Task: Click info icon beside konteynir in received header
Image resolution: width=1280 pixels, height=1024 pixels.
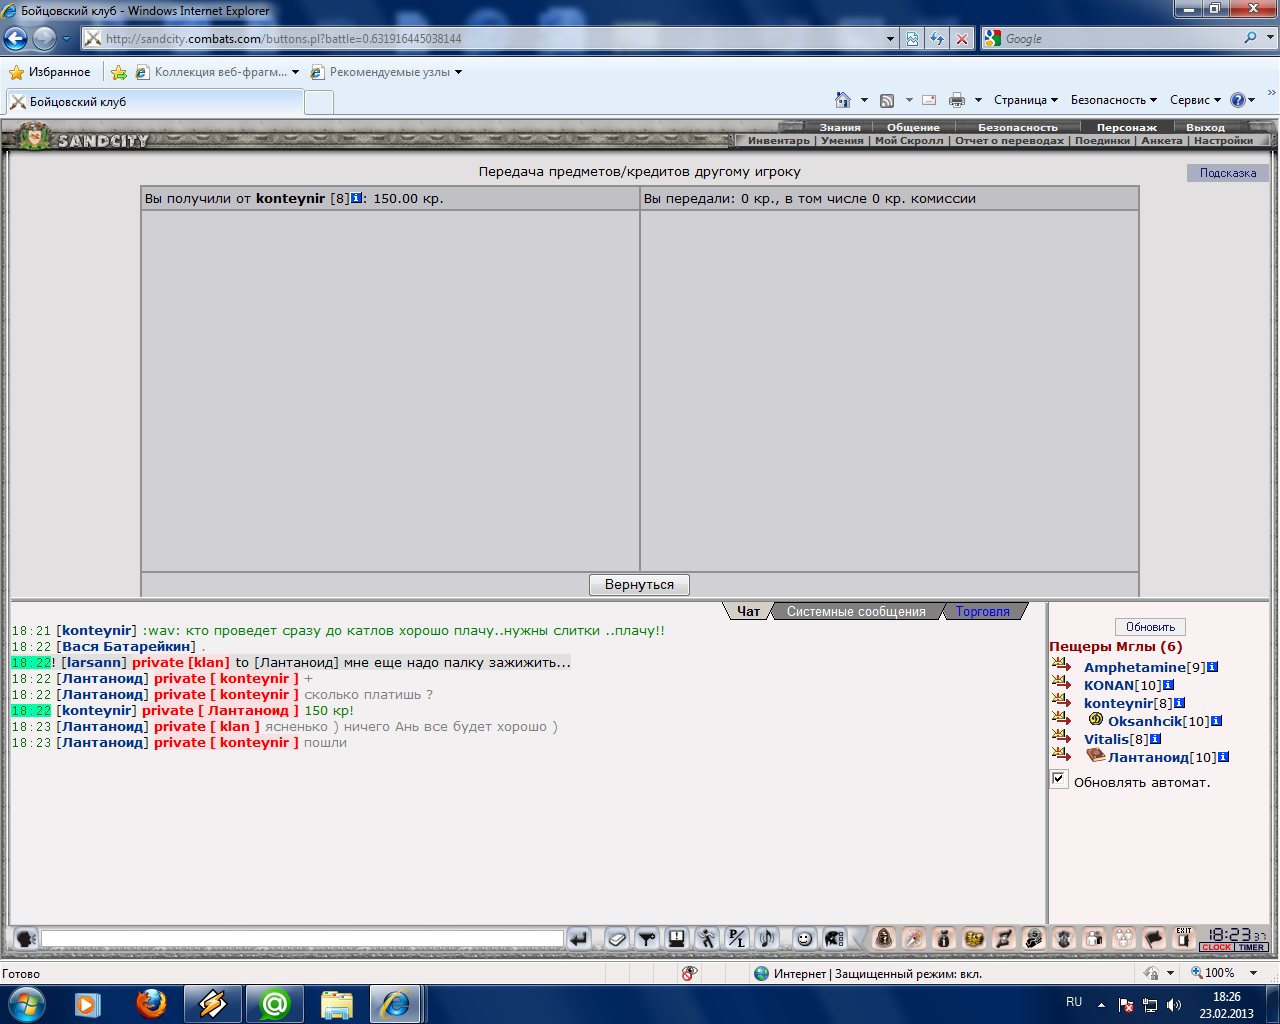Action: (x=357, y=198)
